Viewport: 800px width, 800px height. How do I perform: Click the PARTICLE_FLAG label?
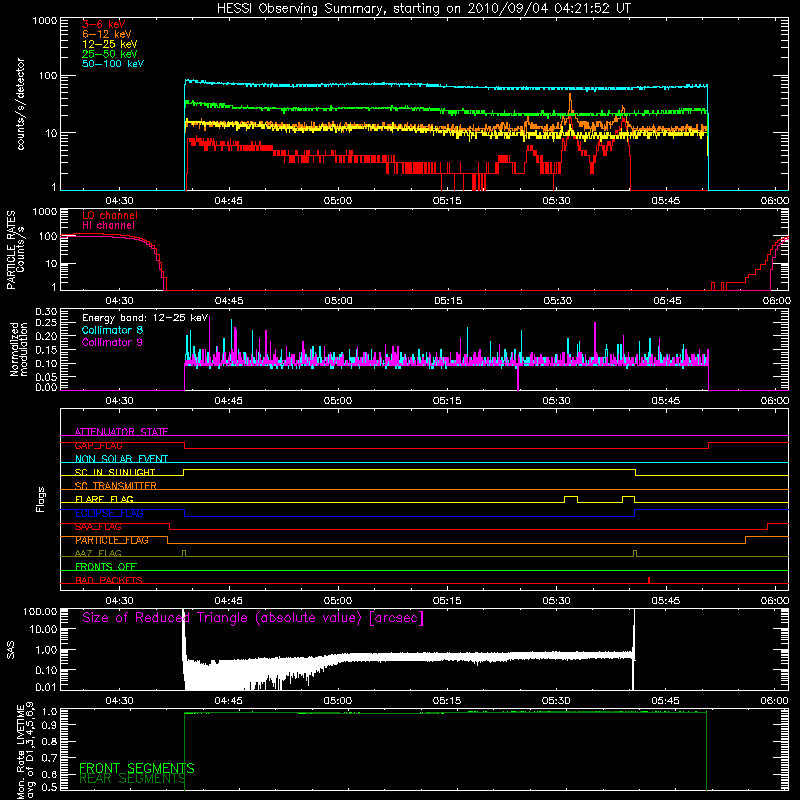click(112, 540)
